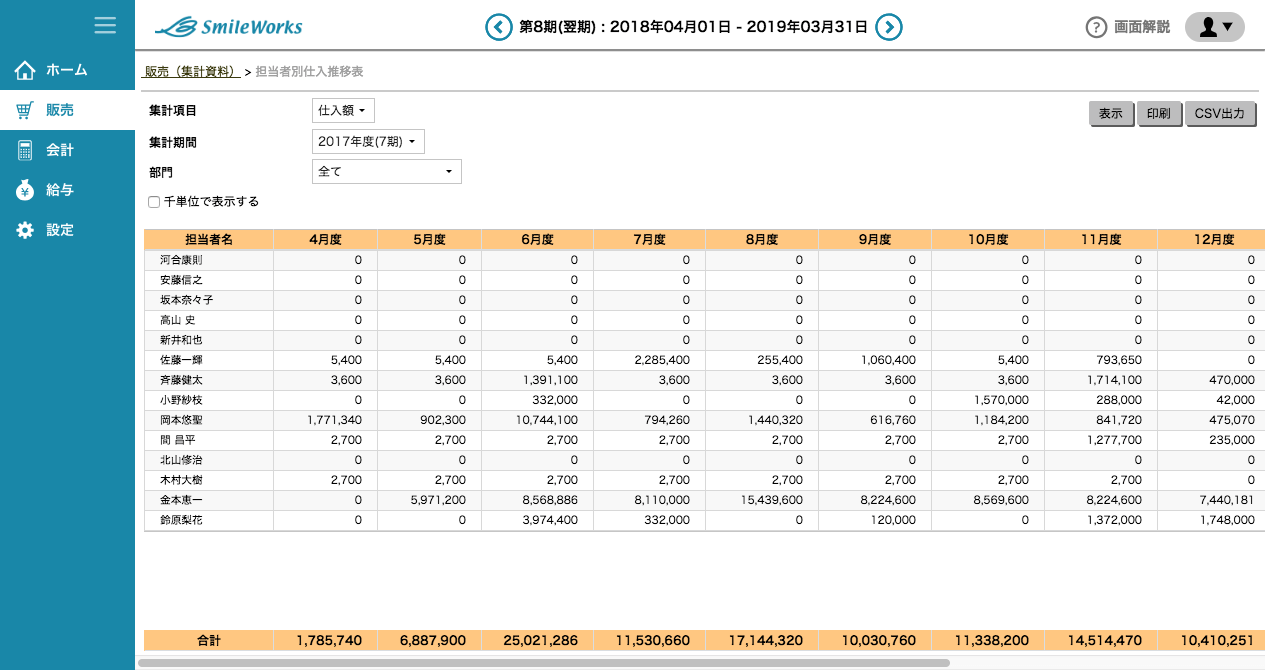Click the value 1,277,700 for 間 昌平
Screen dimensions: 1265x670
pos(1112,440)
